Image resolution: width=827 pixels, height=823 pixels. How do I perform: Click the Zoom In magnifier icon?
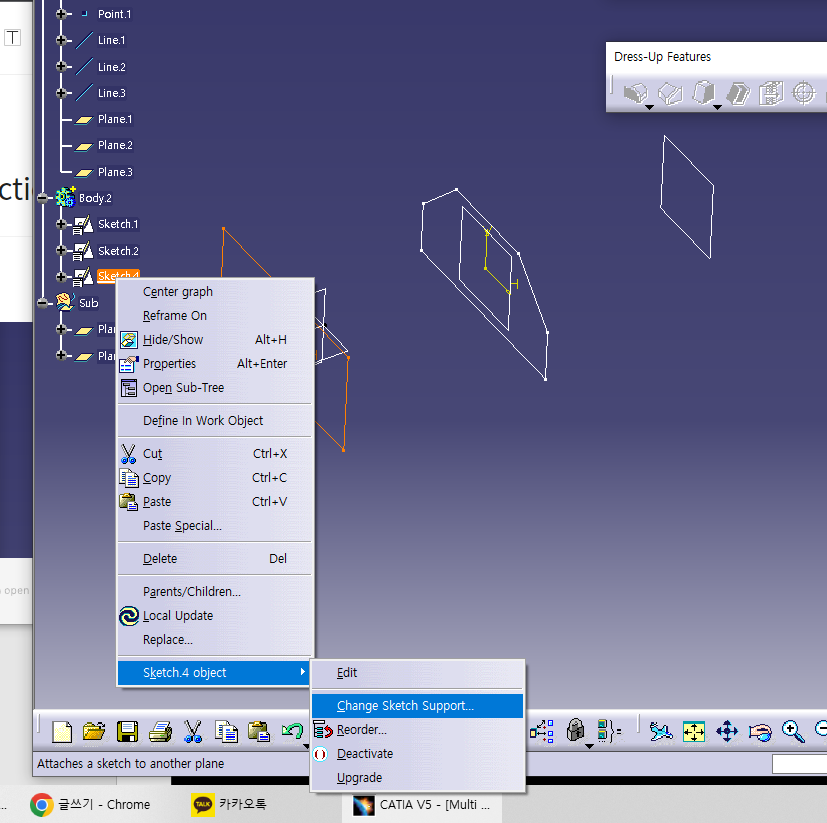click(793, 732)
